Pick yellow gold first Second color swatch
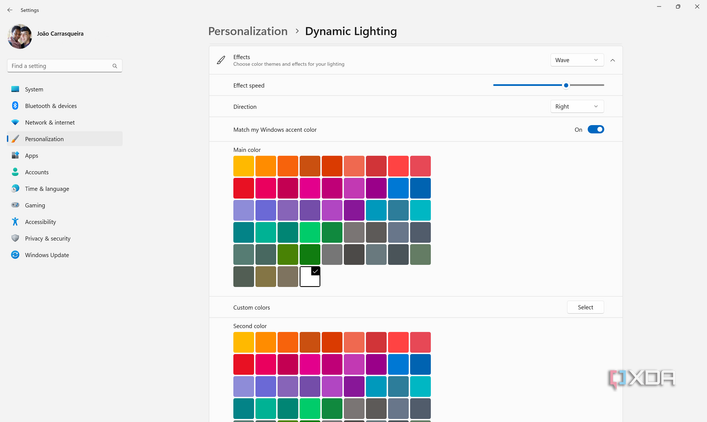The height and width of the screenshot is (422, 707). (x=243, y=342)
